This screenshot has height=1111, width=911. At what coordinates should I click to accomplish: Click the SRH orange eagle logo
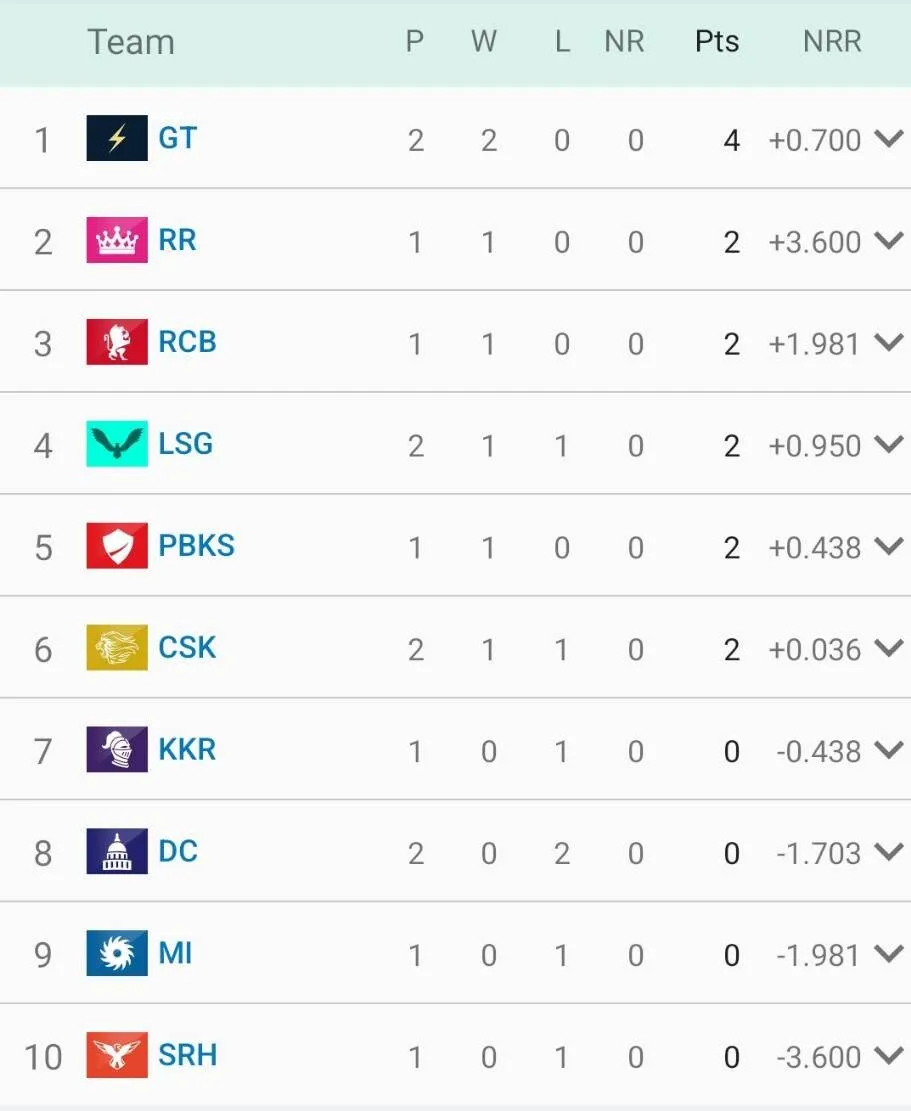coord(117,1056)
